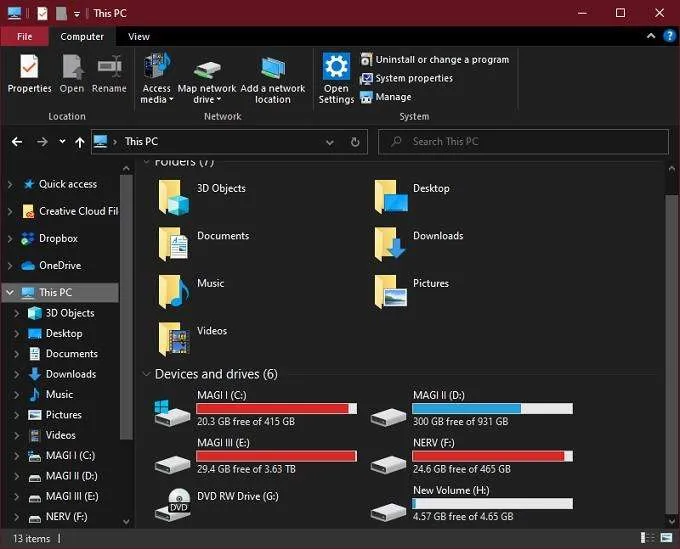This screenshot has height=549, width=680.
Task: Click the main pane vertical scrollbar
Action: 671,353
